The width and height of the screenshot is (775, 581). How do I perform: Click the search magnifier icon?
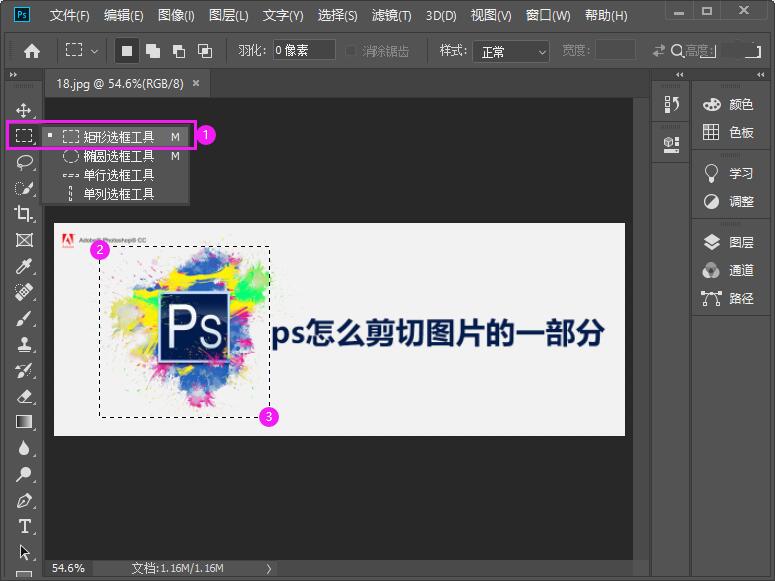(677, 50)
